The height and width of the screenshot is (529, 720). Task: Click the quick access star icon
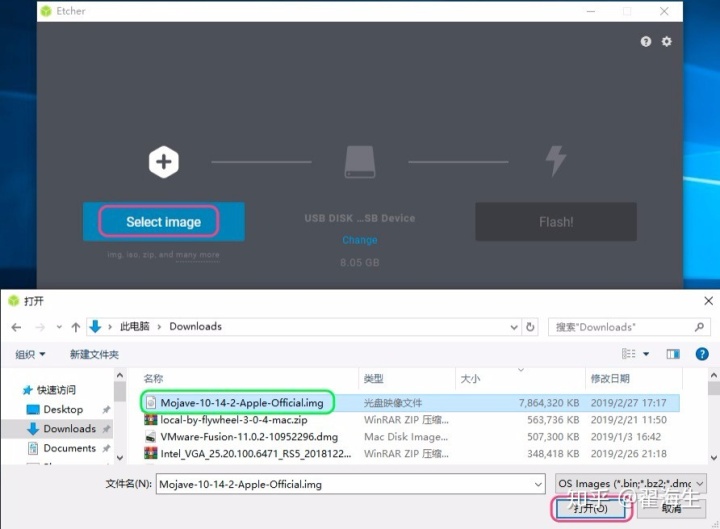tap(28, 390)
